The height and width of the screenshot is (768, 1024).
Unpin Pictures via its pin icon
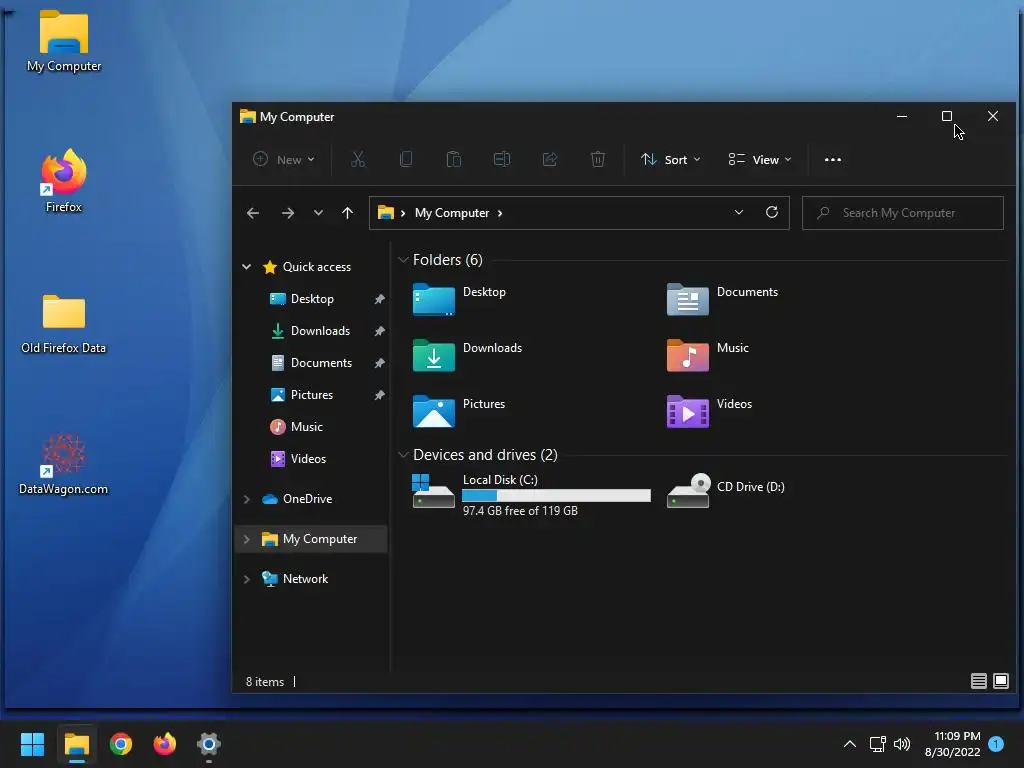pyautogui.click(x=379, y=395)
